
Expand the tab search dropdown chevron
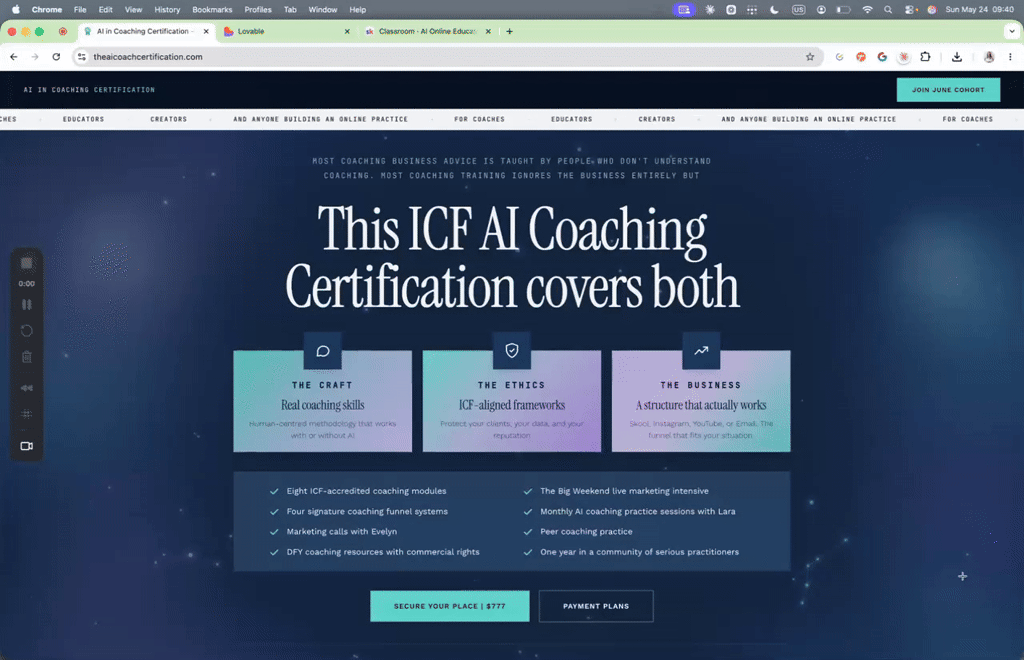[1012, 31]
